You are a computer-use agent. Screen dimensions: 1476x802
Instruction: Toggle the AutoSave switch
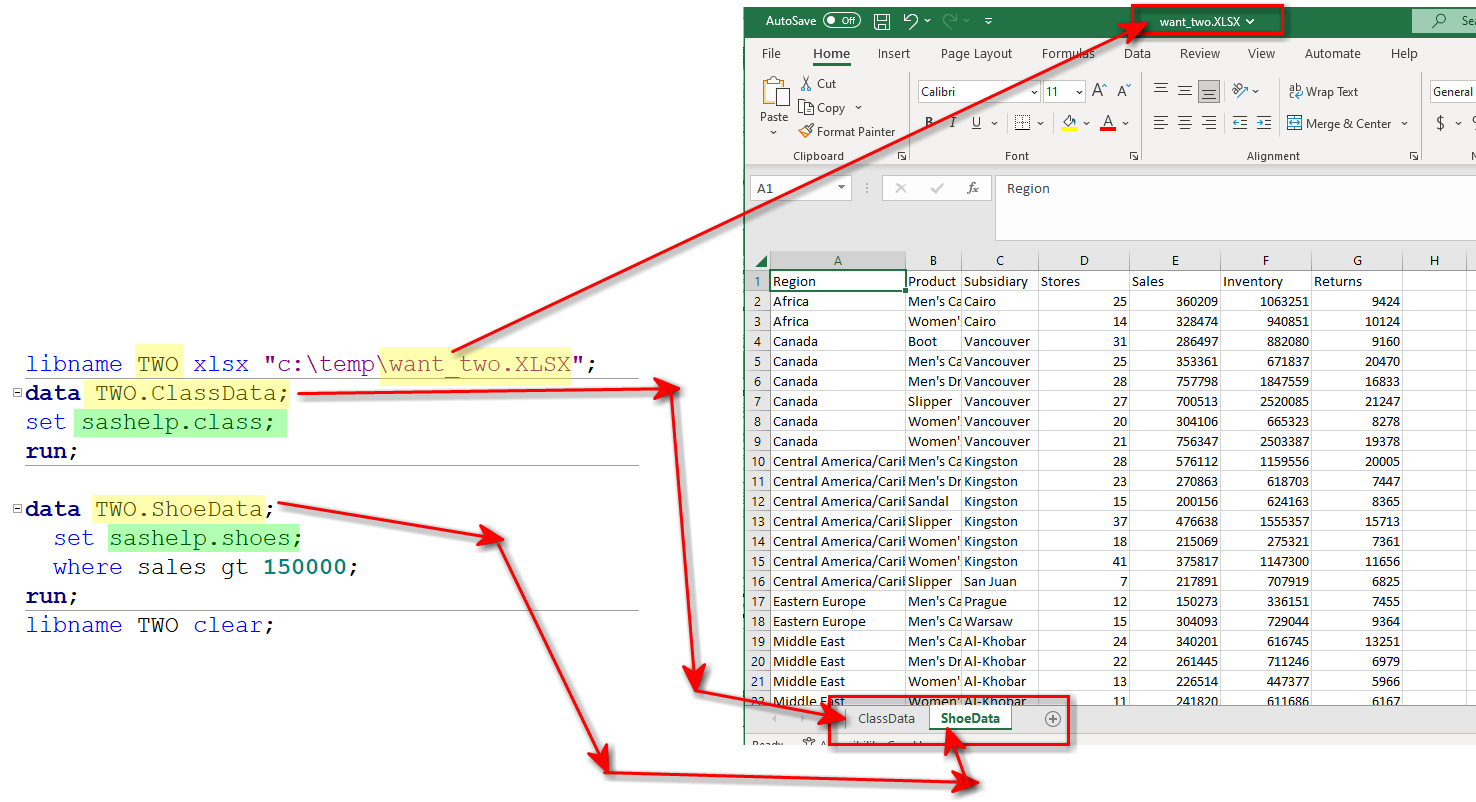coord(845,21)
